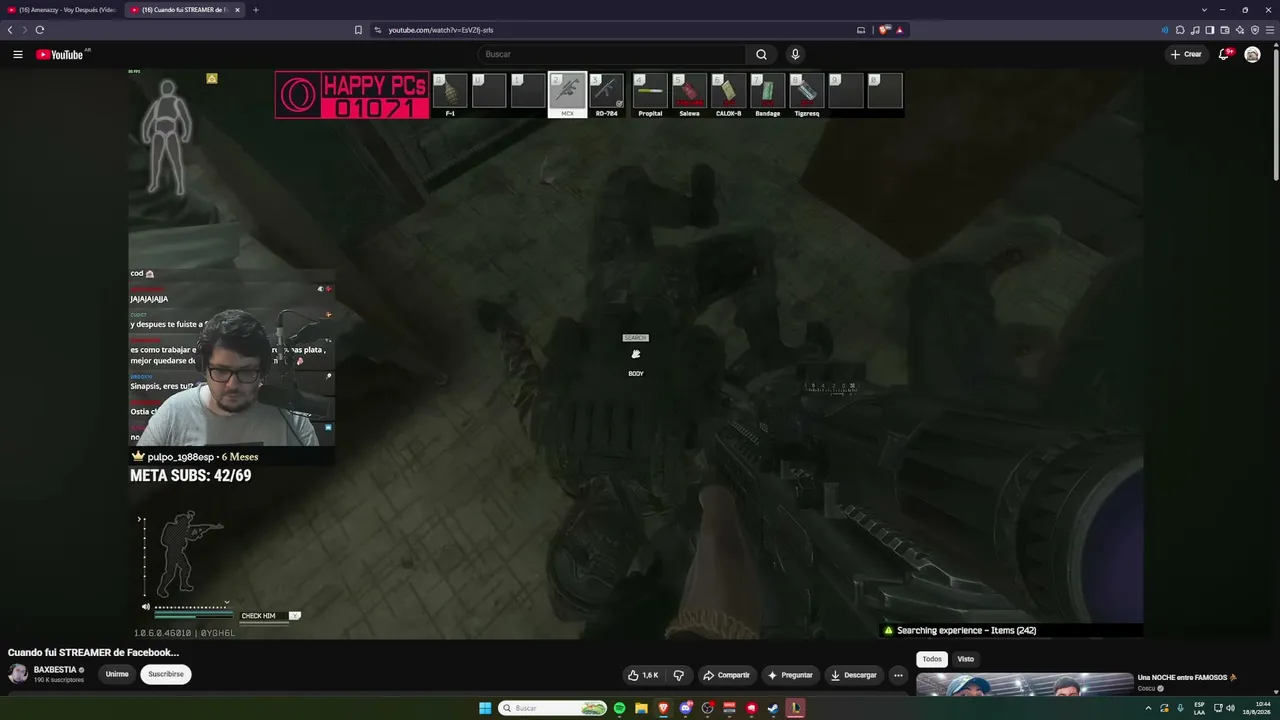Close the 'Cuando fui STREAMER' tab
Image resolution: width=1280 pixels, height=720 pixels.
pyautogui.click(x=237, y=10)
